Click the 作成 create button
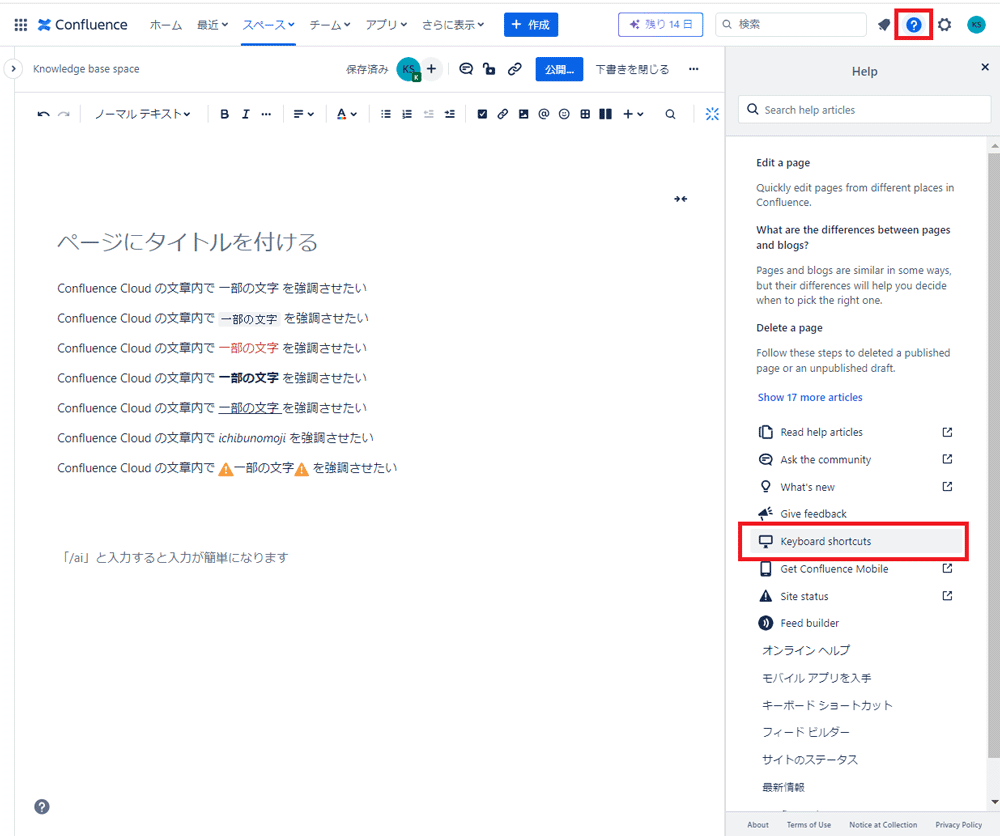The image size is (1000, 836). tap(530, 25)
